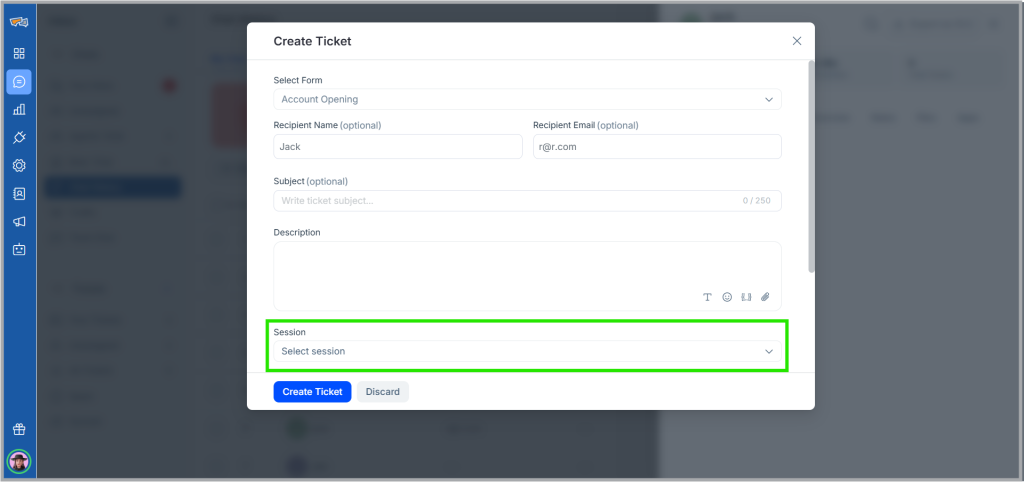
Task: Open the Select Form dropdown
Action: pos(527,99)
